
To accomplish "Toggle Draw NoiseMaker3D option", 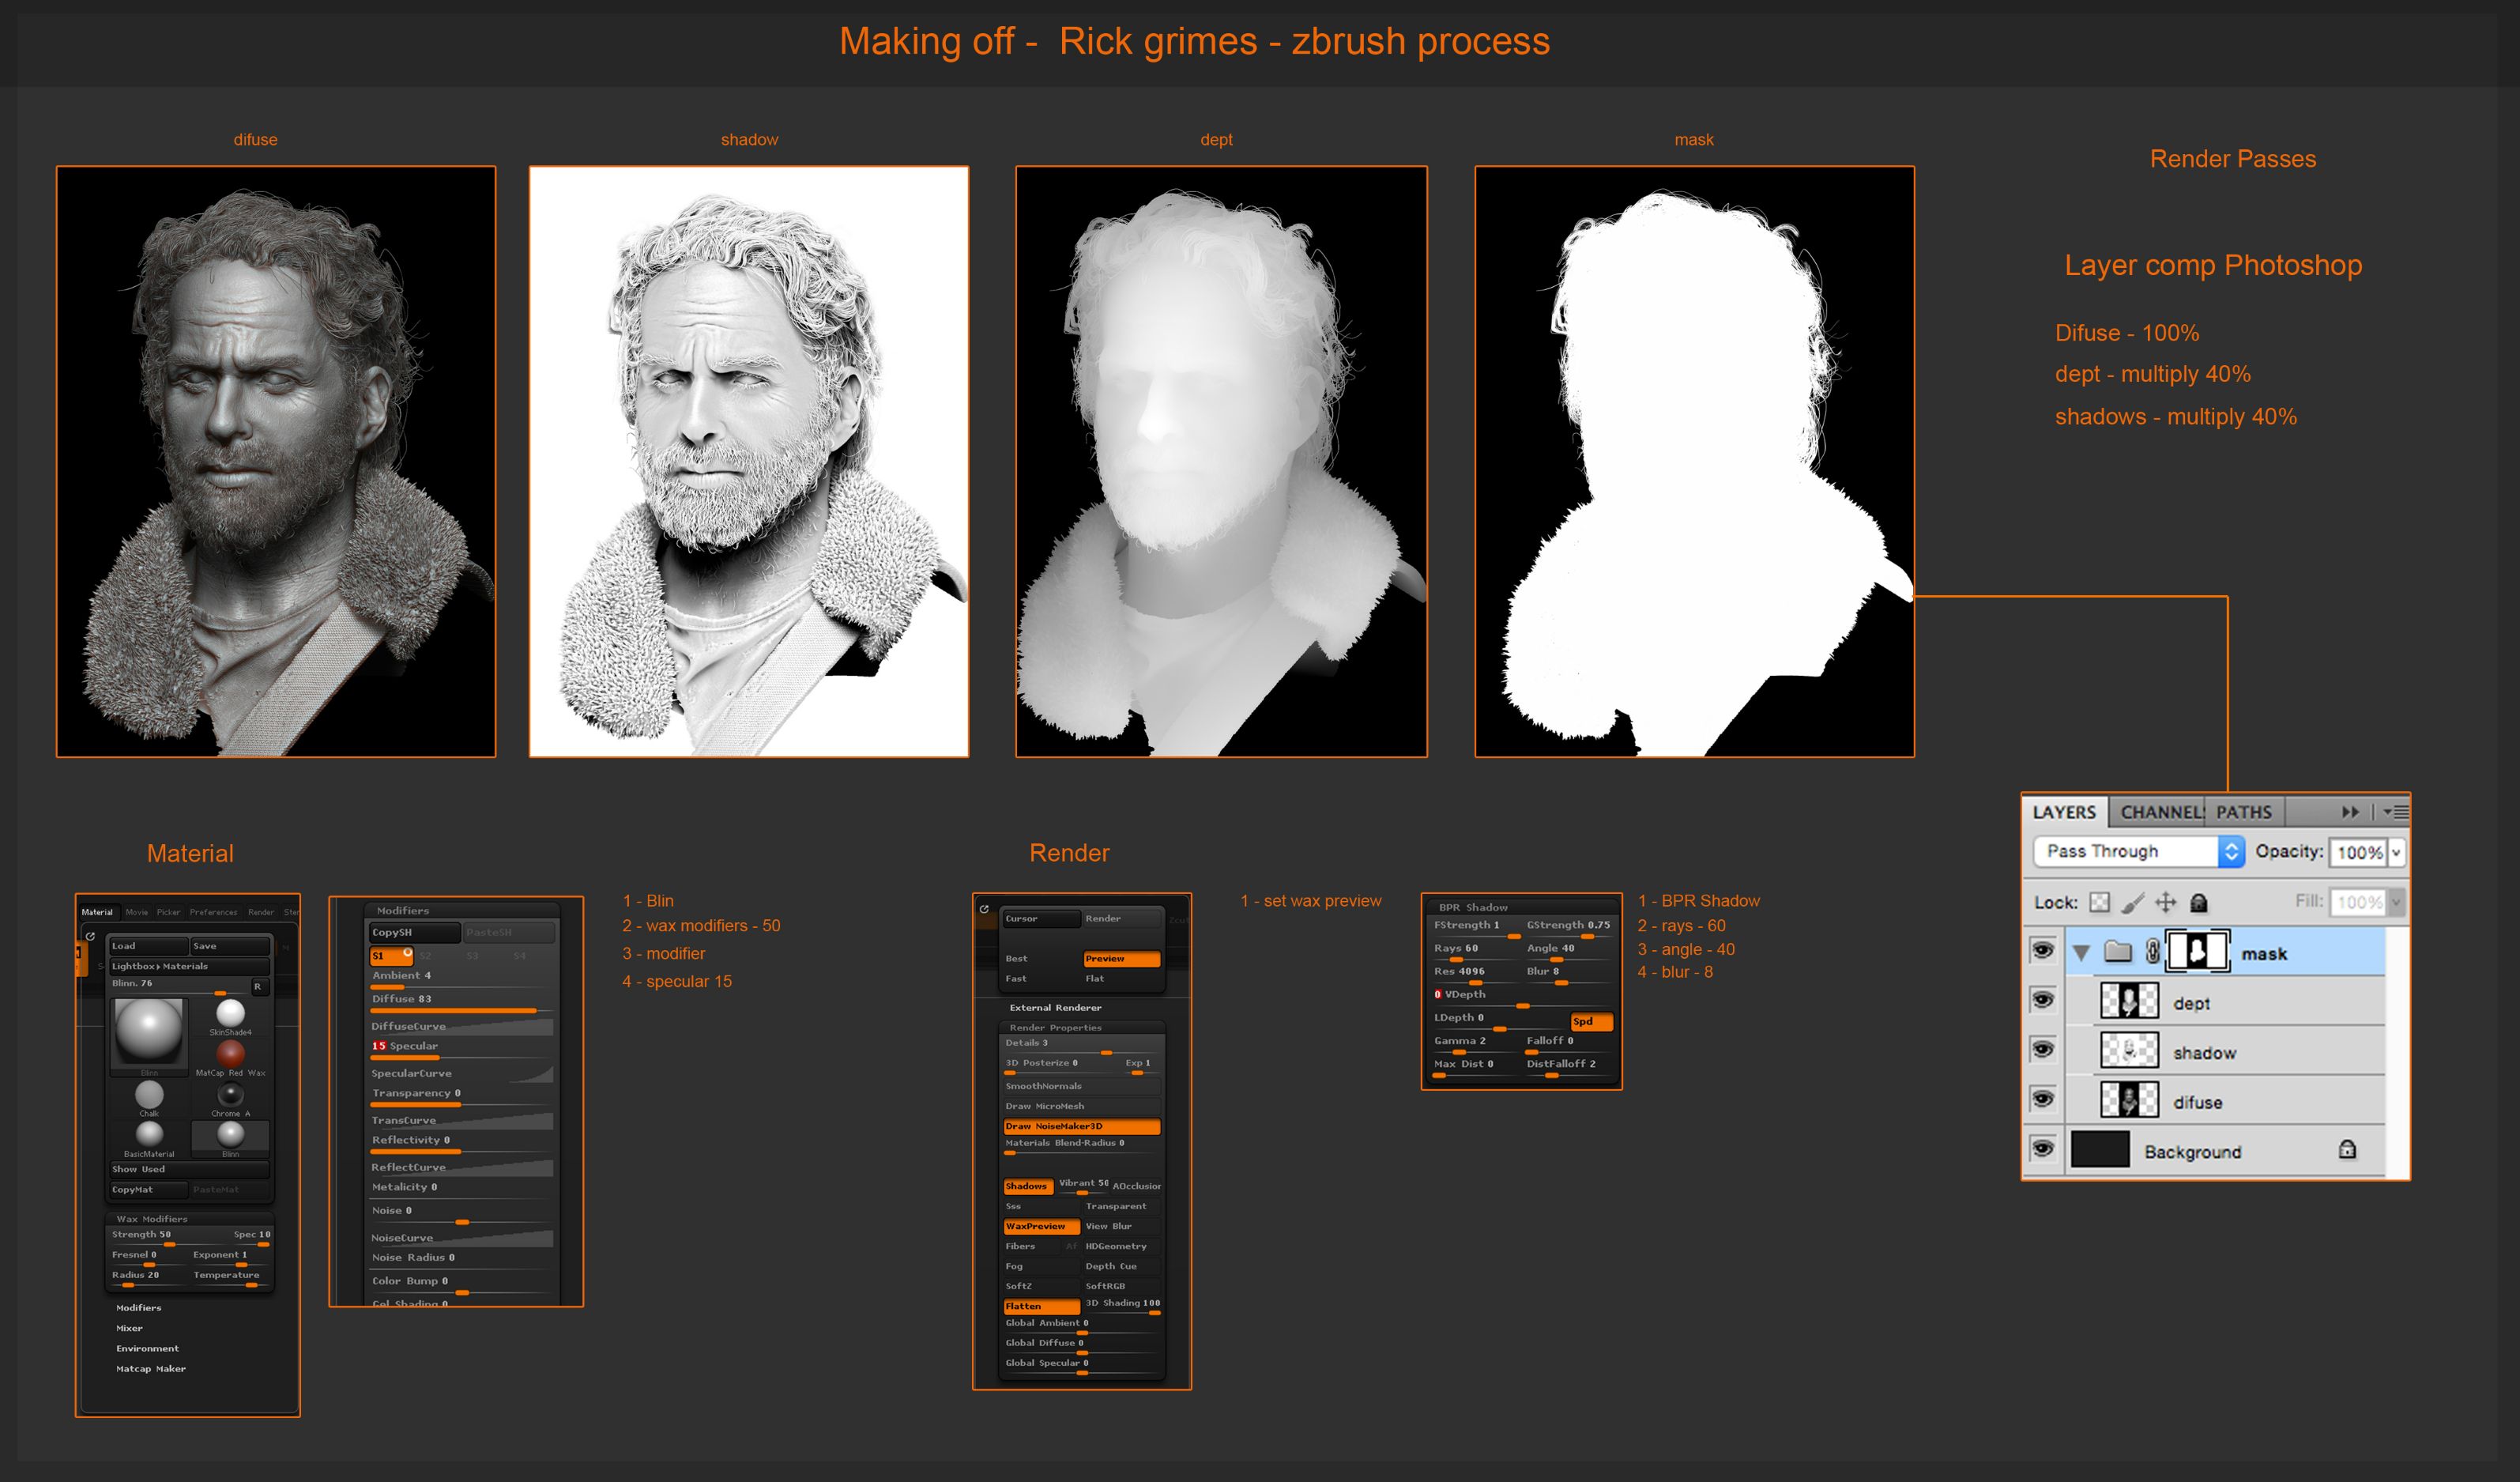I will pyautogui.click(x=1082, y=1126).
